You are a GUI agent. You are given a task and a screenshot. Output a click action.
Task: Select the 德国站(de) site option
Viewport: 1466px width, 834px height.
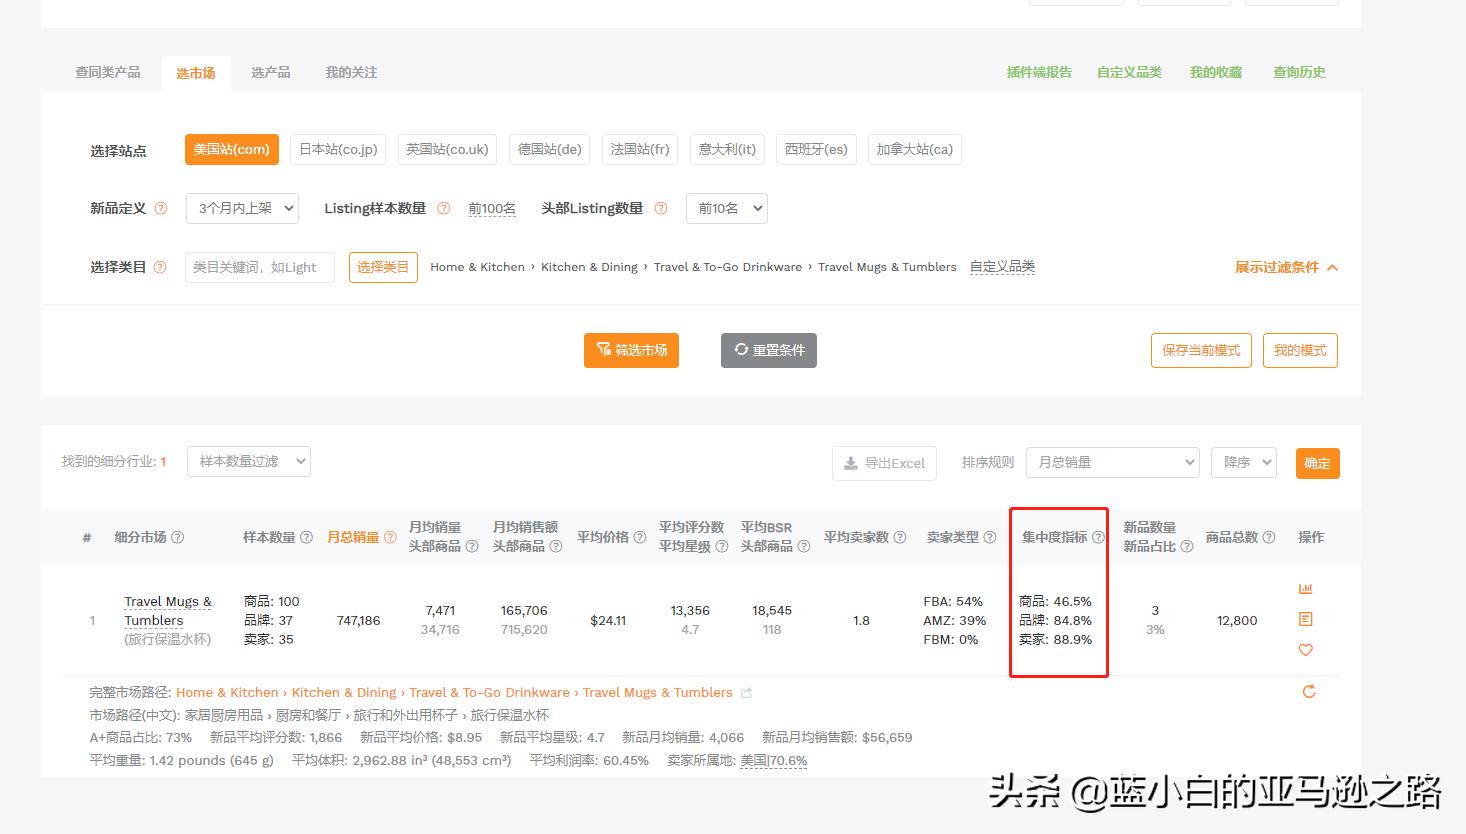(549, 149)
